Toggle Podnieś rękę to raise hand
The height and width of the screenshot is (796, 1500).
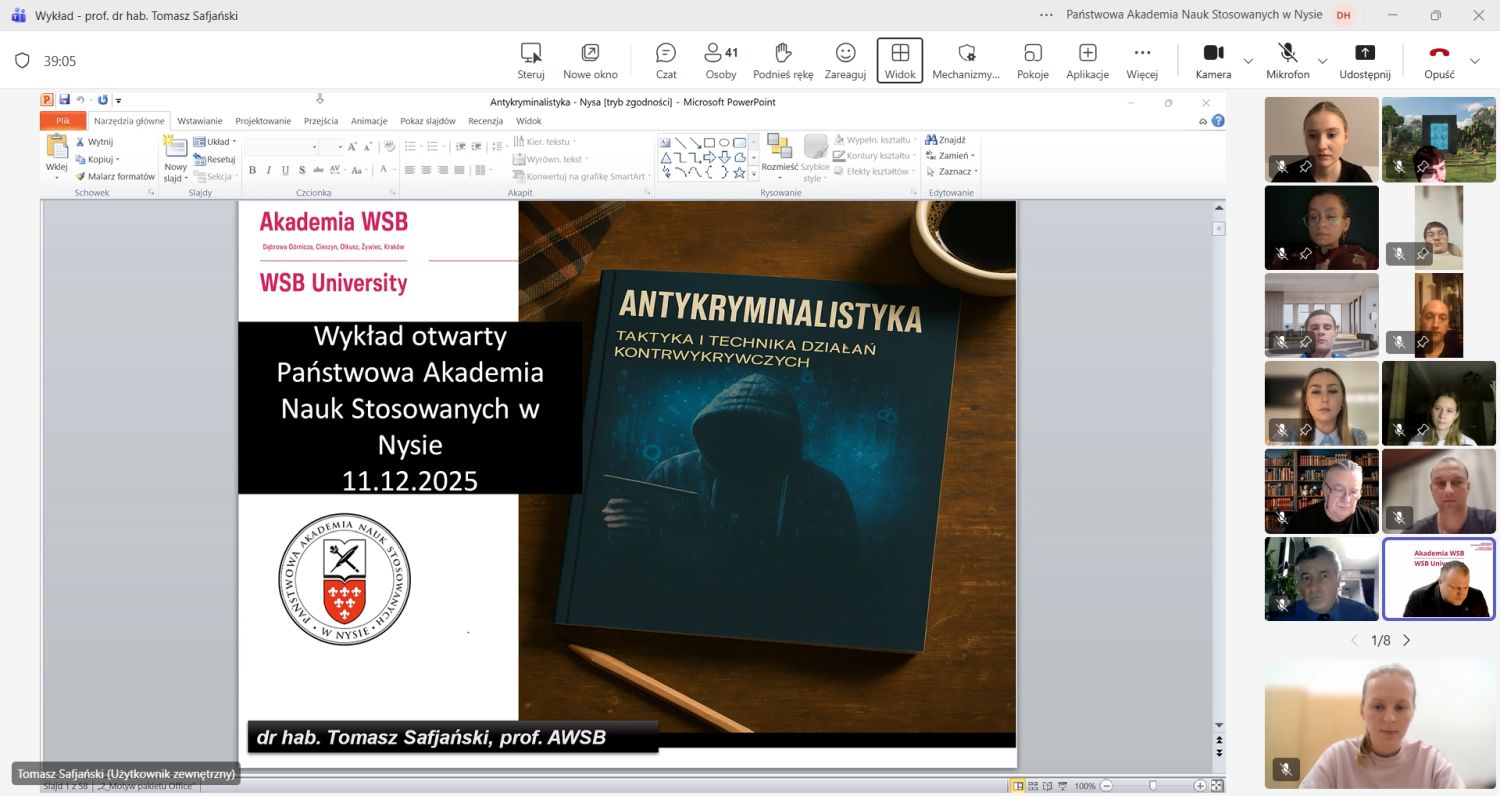782,60
